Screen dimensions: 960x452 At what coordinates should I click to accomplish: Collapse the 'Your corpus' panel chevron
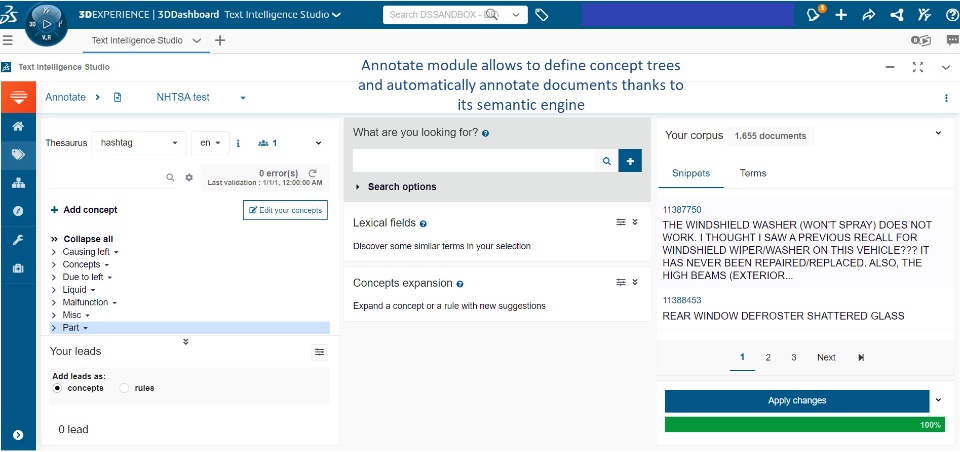point(939,133)
